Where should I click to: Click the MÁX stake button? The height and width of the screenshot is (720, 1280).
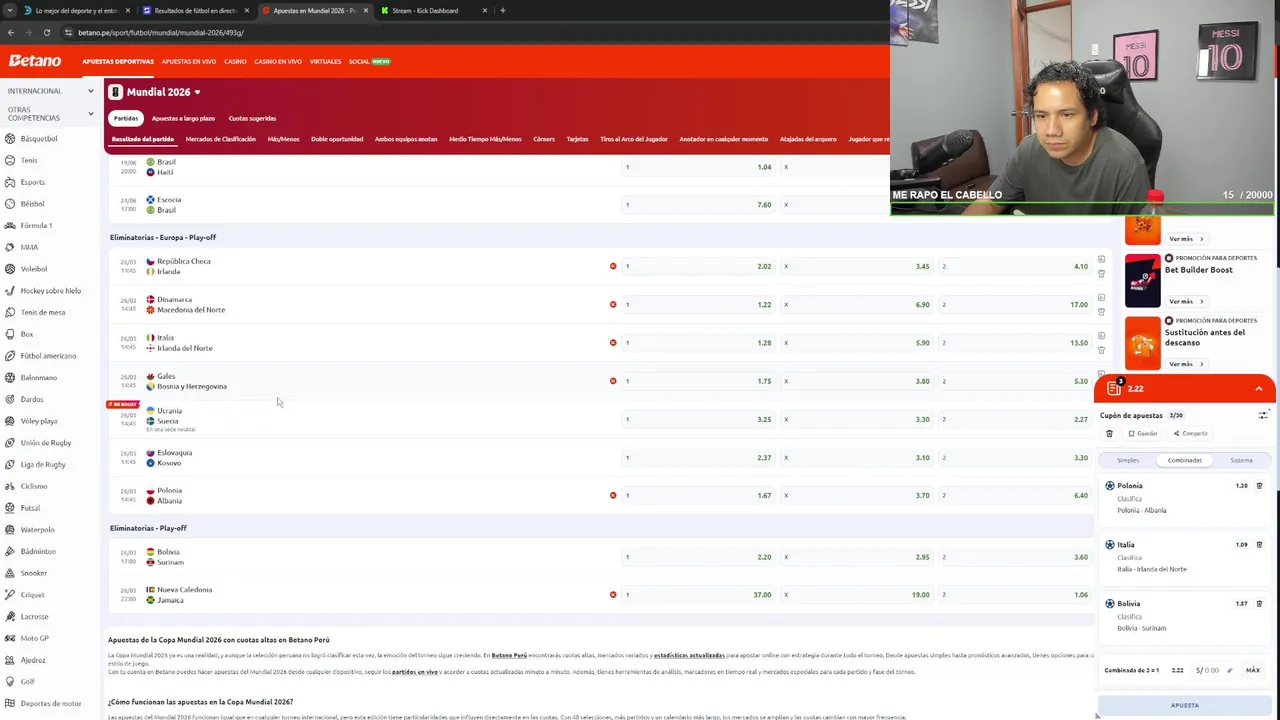(1252, 670)
